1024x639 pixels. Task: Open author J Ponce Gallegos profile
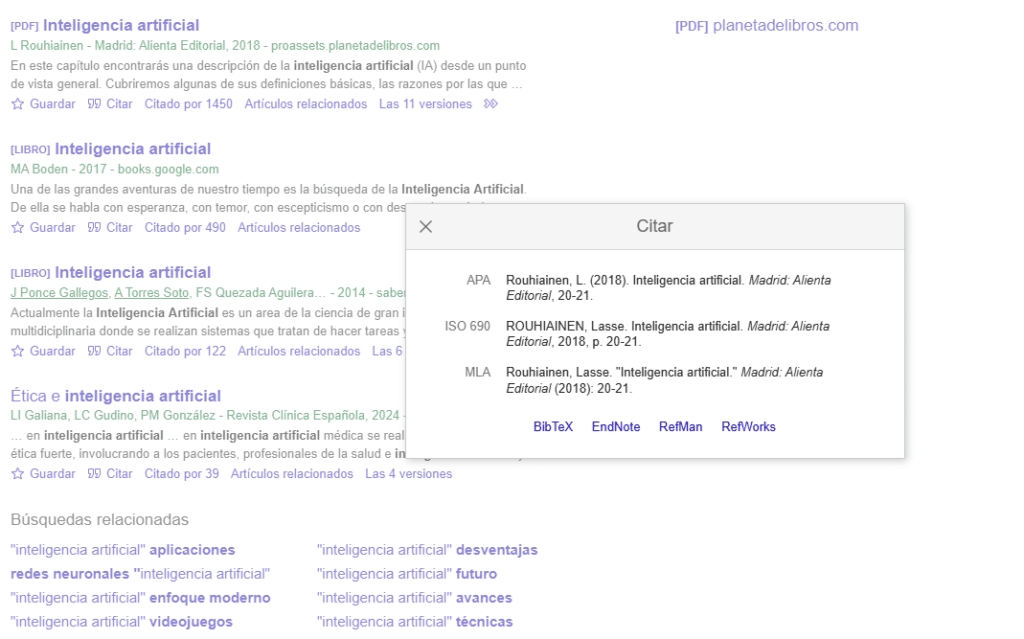coord(59,293)
